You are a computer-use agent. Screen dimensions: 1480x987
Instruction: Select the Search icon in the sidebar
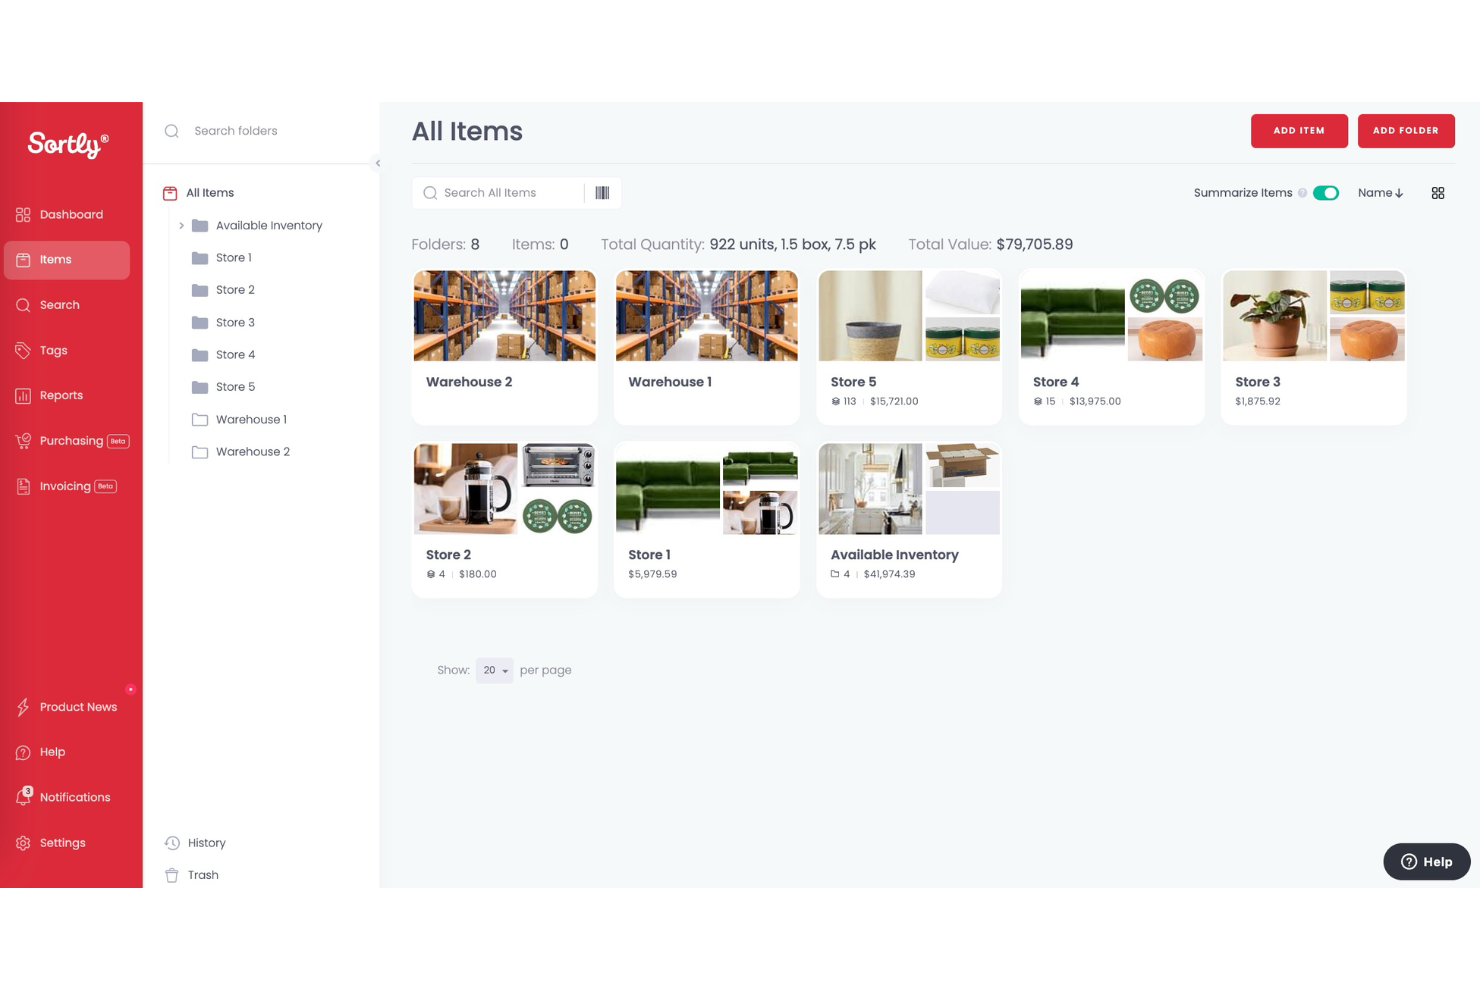click(22, 304)
